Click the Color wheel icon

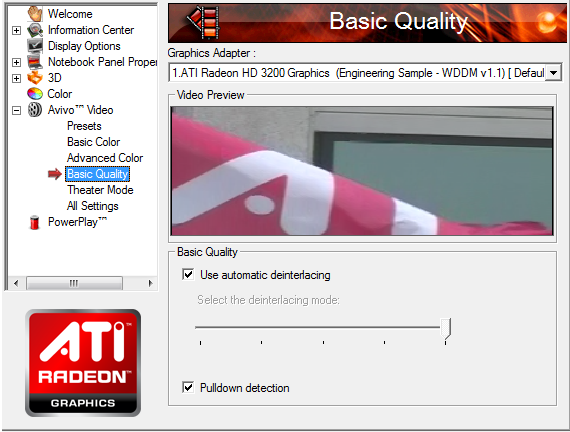tap(35, 94)
